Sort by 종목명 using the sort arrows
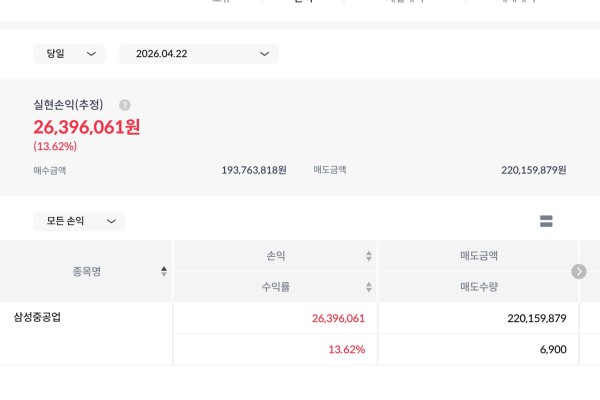The height and width of the screenshot is (400, 600). [164, 271]
